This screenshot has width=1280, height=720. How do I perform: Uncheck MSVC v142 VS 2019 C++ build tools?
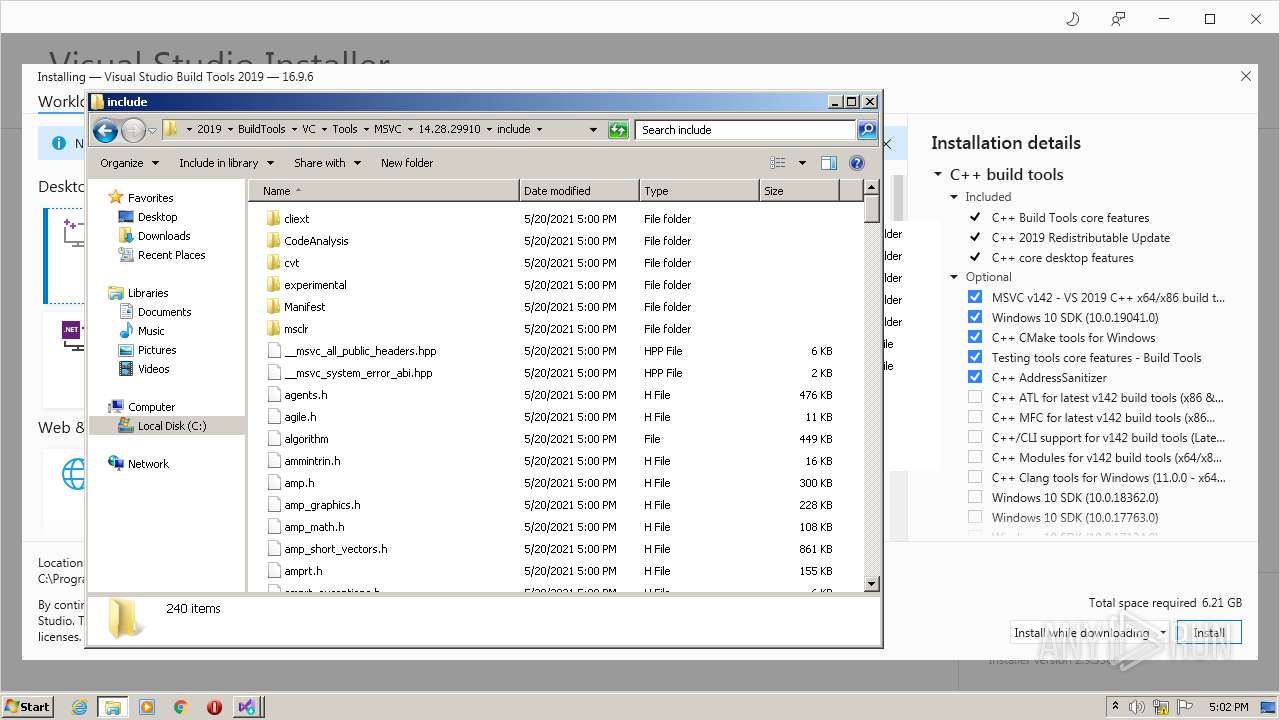975,297
